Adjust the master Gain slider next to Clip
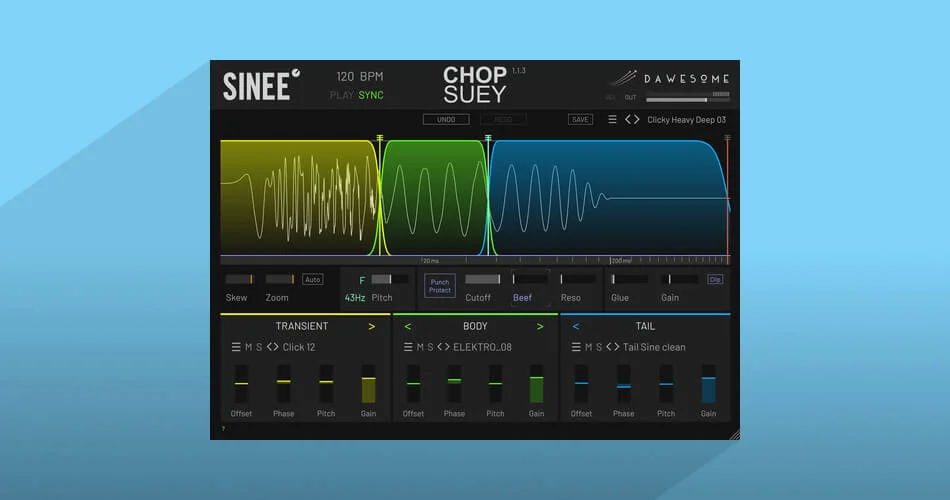Viewport: 950px width, 500px height. point(679,279)
